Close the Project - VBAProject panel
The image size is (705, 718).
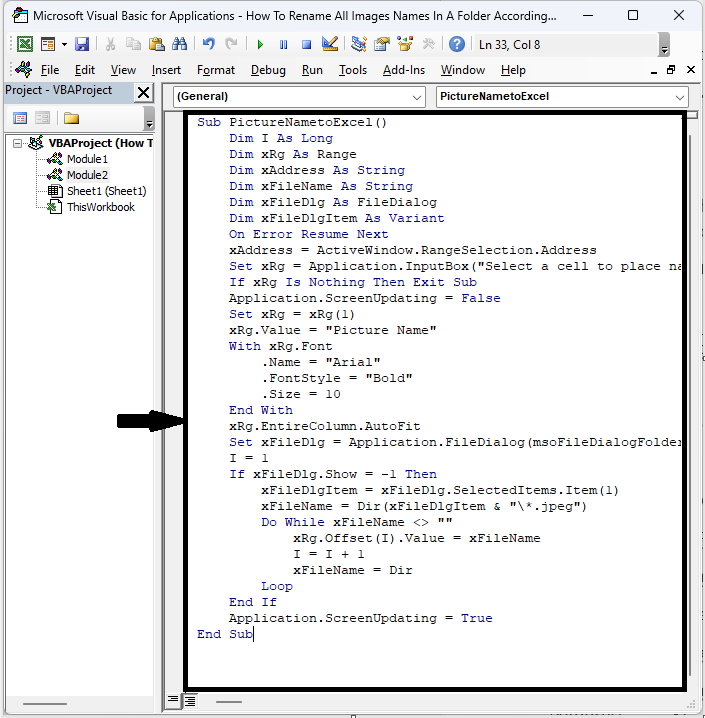tap(143, 92)
